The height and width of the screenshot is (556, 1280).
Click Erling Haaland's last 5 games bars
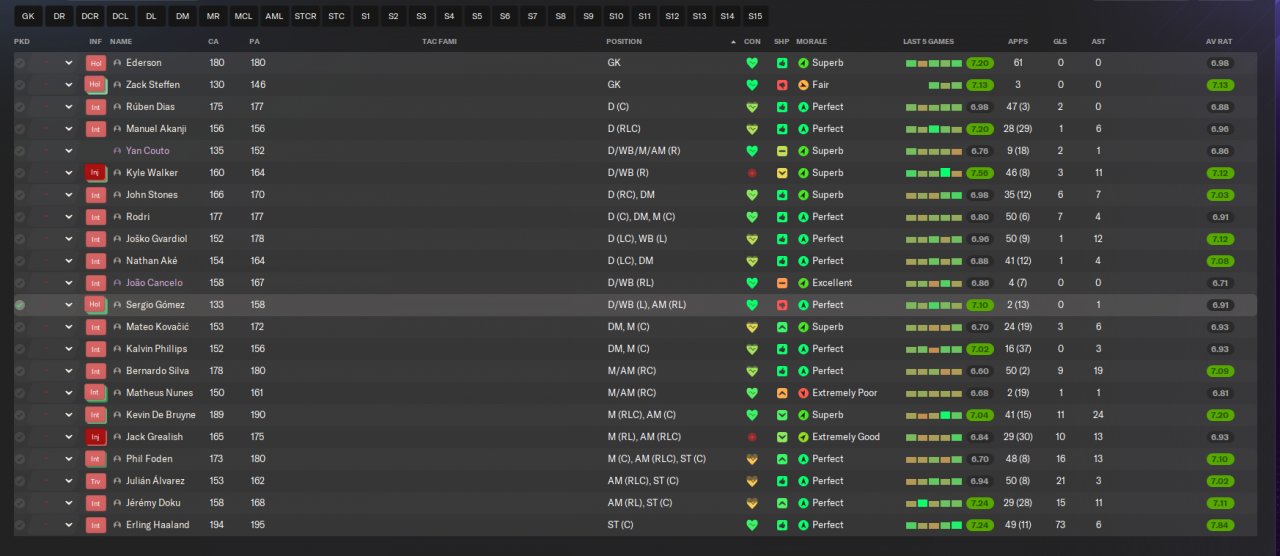[x=934, y=525]
